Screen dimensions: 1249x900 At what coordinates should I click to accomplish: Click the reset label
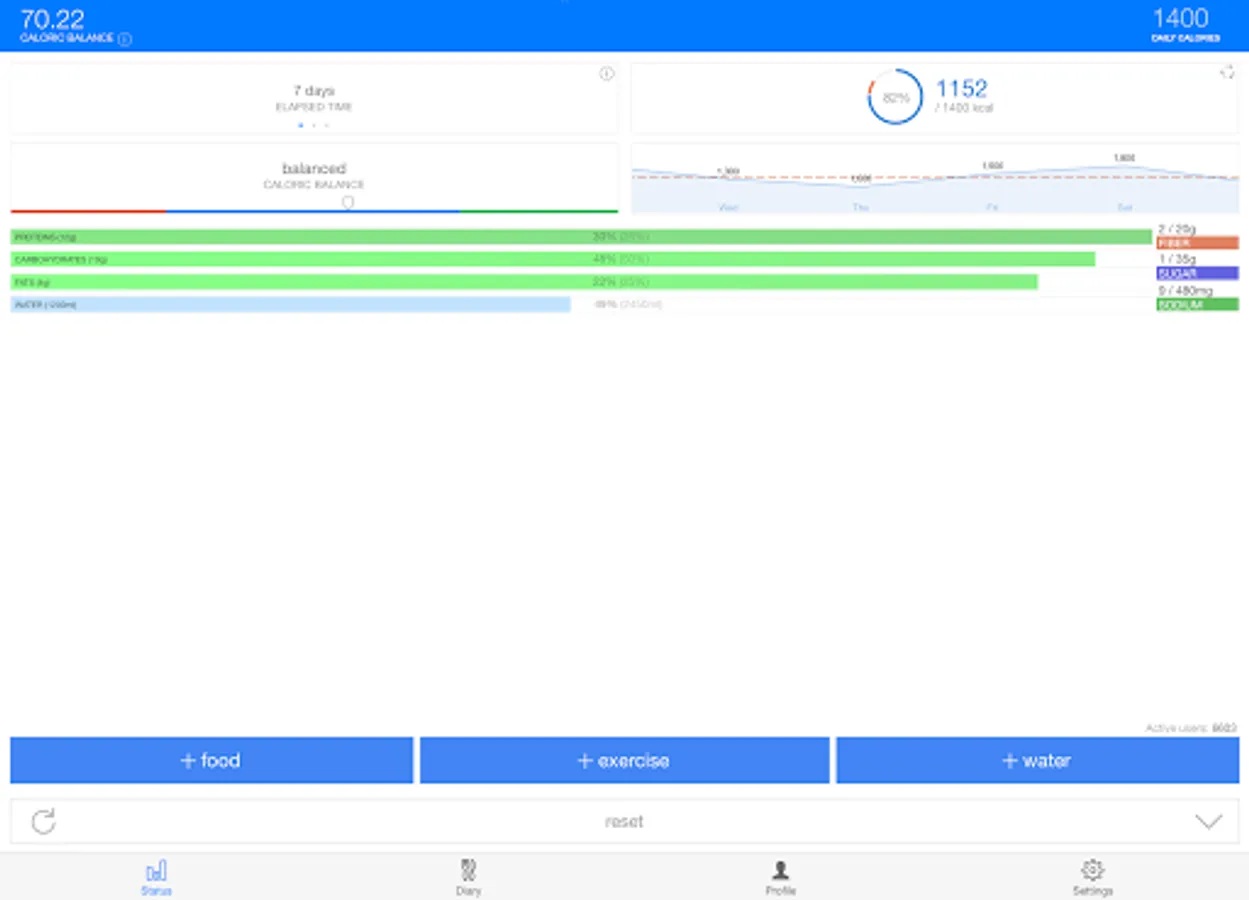pos(624,821)
